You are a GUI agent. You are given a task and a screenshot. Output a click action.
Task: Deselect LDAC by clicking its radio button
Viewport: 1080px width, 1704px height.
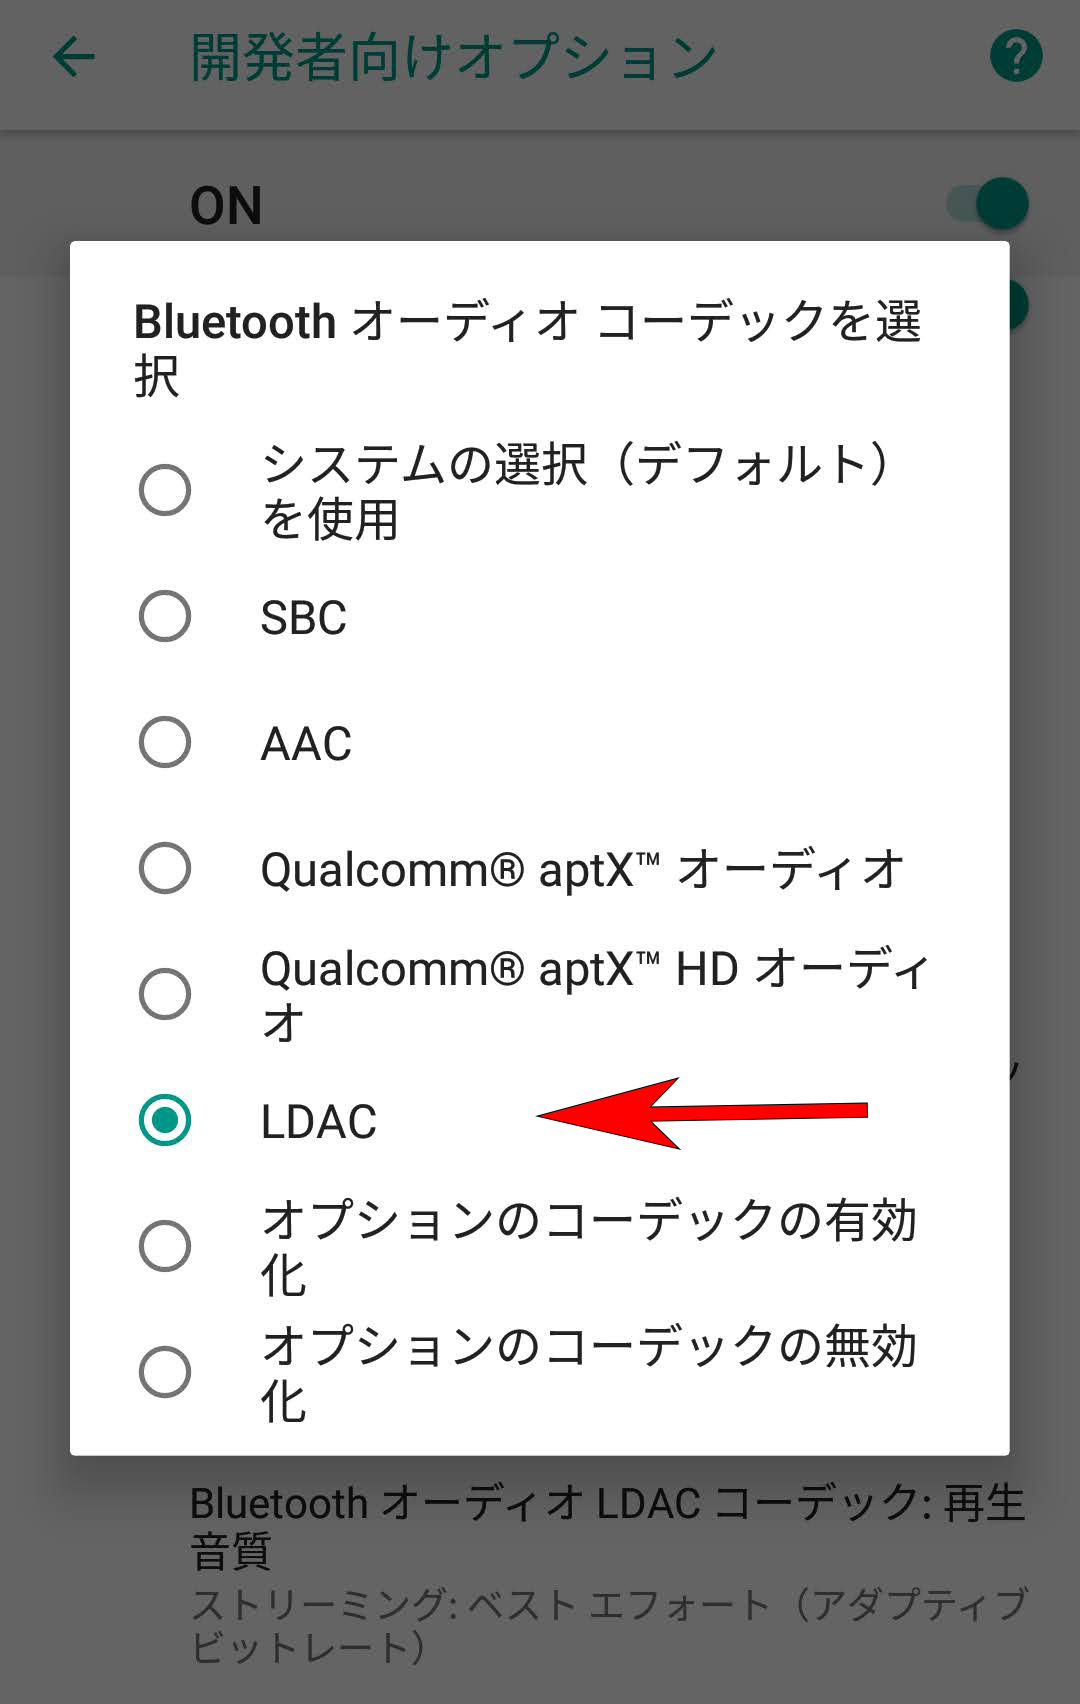pos(167,1122)
